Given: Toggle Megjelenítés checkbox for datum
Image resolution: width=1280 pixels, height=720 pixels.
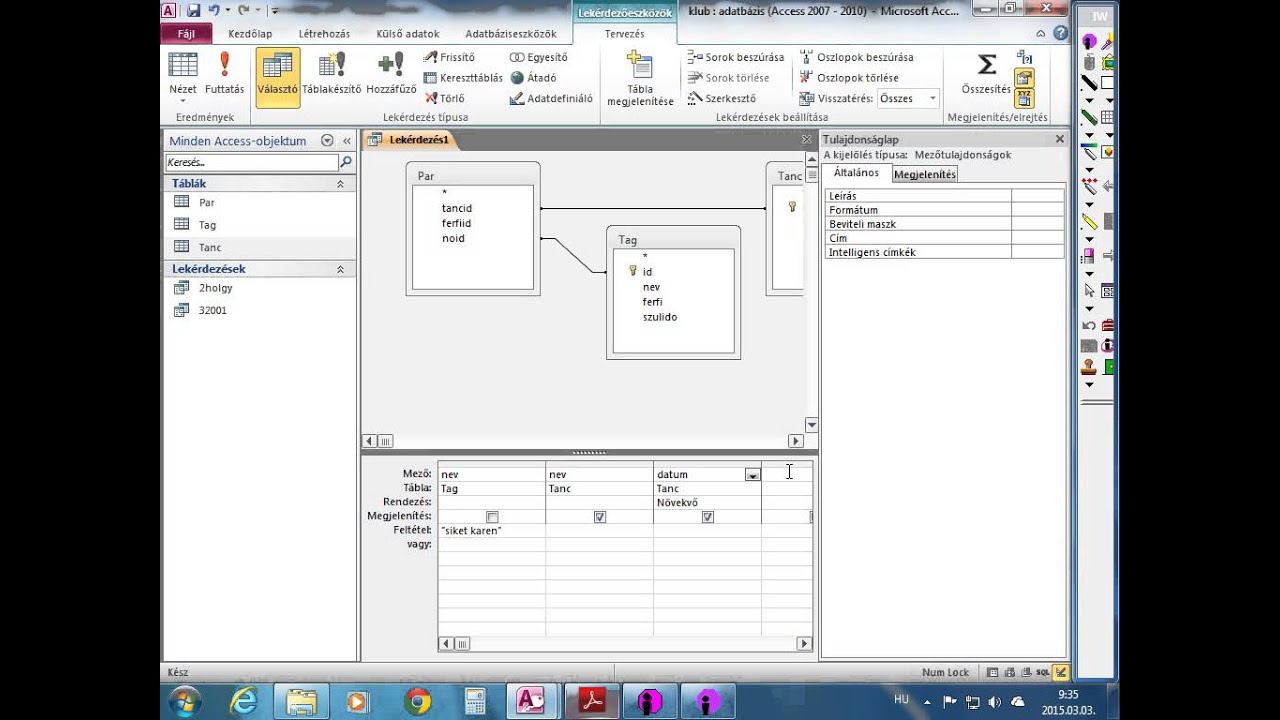Looking at the screenshot, I should coord(708,517).
